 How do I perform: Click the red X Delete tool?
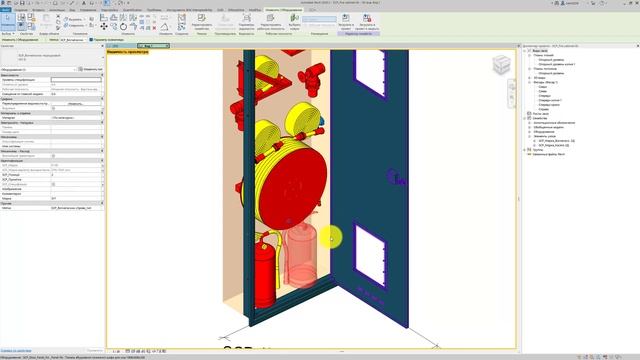pos(154,28)
